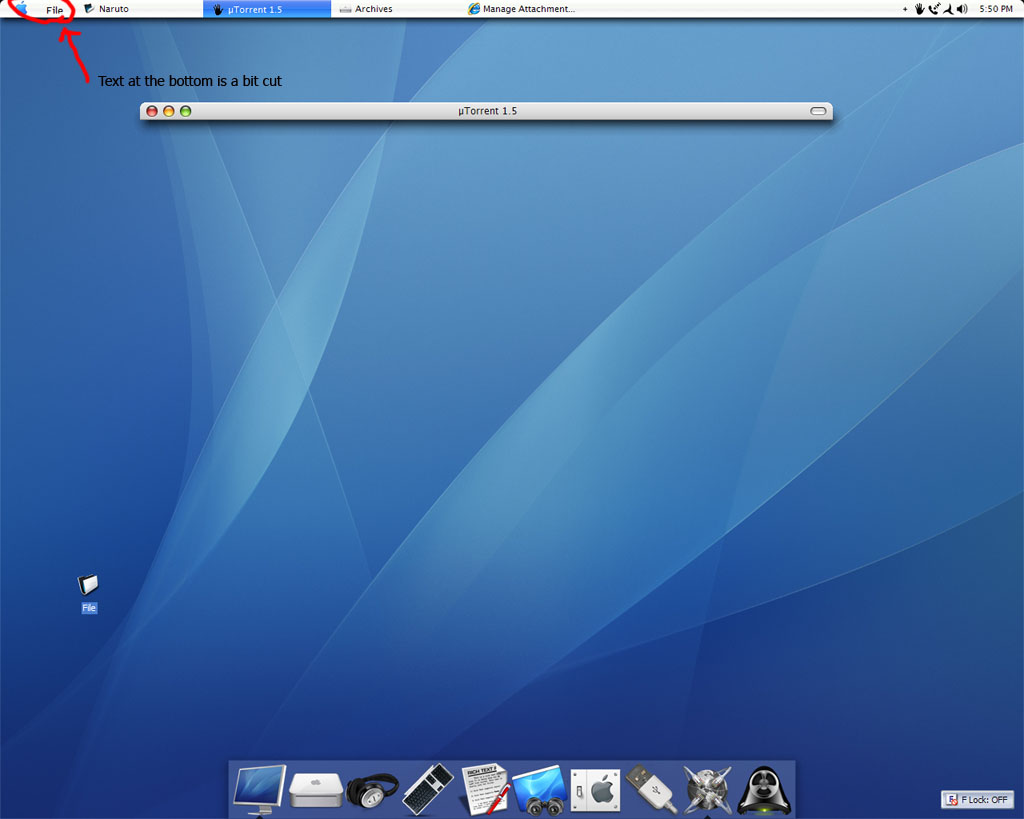Image resolution: width=1024 pixels, height=819 pixels.
Task: Switch to the Naruto taskbar item
Action: tap(106, 9)
